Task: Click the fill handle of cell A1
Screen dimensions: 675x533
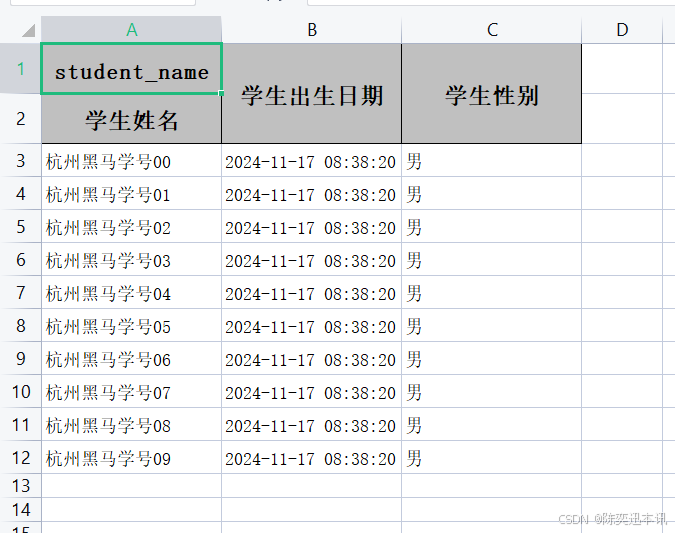Action: tap(221, 93)
